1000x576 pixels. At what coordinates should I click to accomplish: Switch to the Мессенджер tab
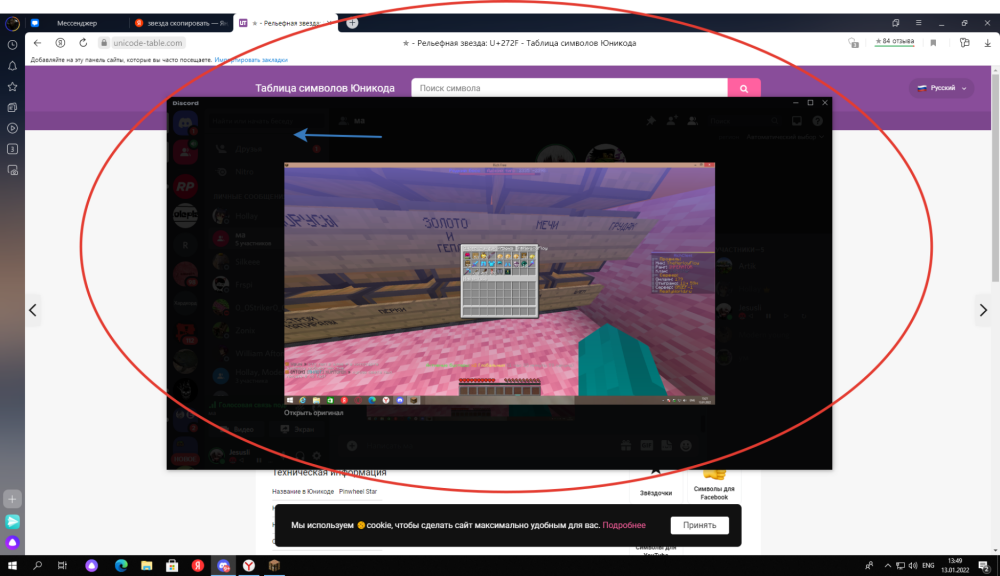click(77, 23)
